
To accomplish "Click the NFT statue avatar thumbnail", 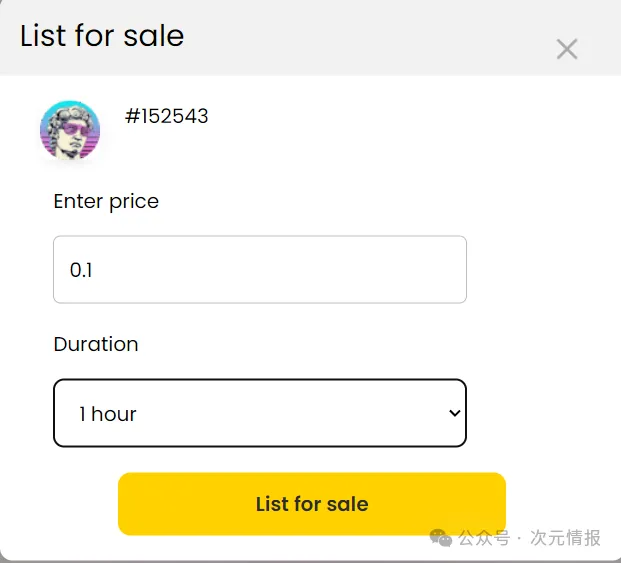I will [70, 131].
